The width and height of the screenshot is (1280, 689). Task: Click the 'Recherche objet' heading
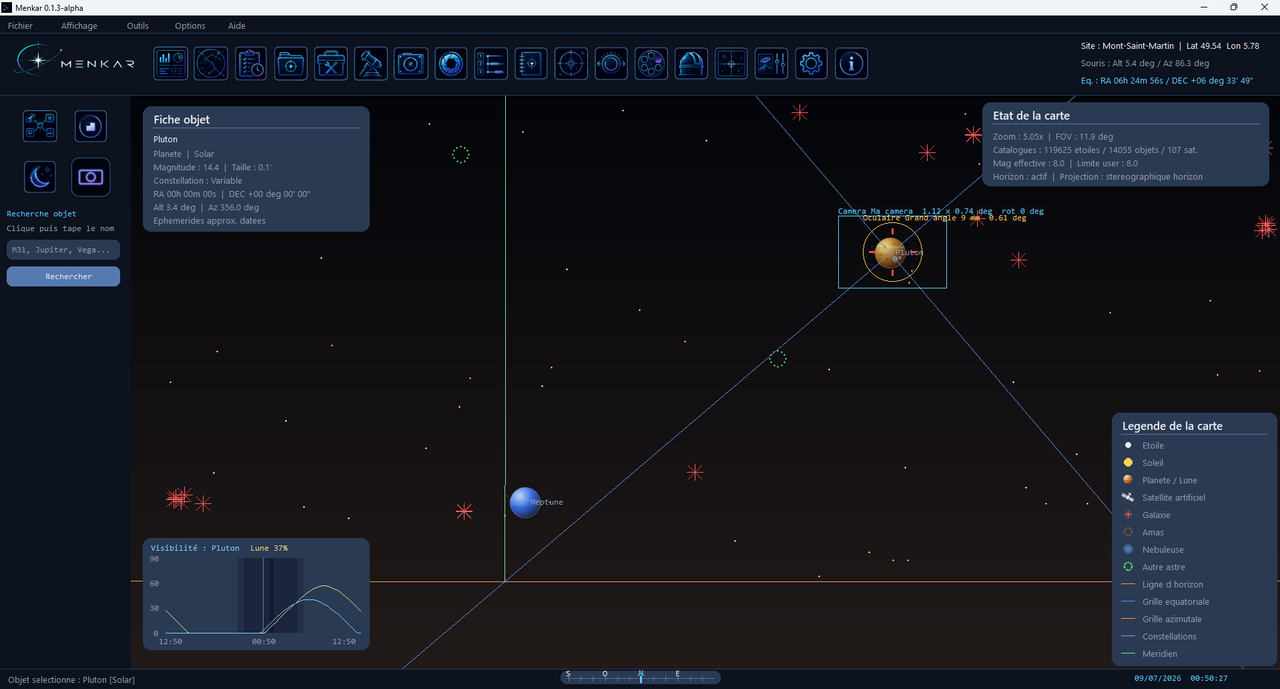41,213
